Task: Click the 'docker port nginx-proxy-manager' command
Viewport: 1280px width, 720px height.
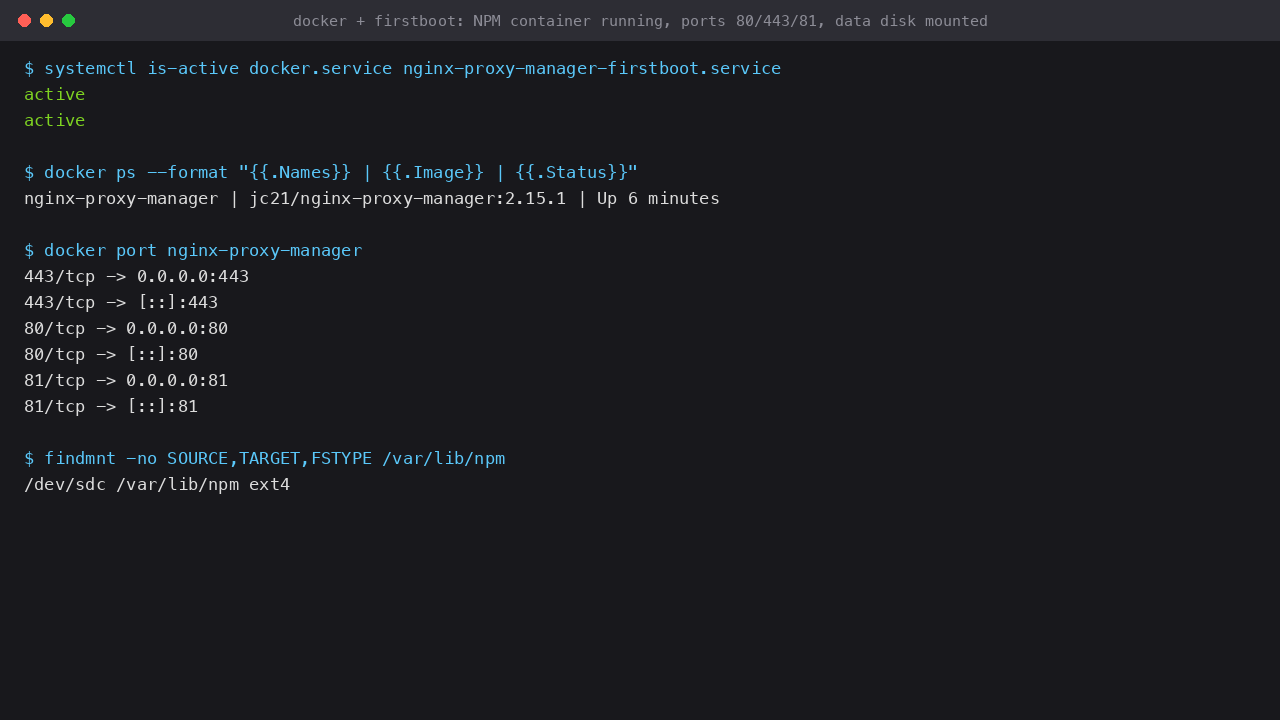Action: 193,250
